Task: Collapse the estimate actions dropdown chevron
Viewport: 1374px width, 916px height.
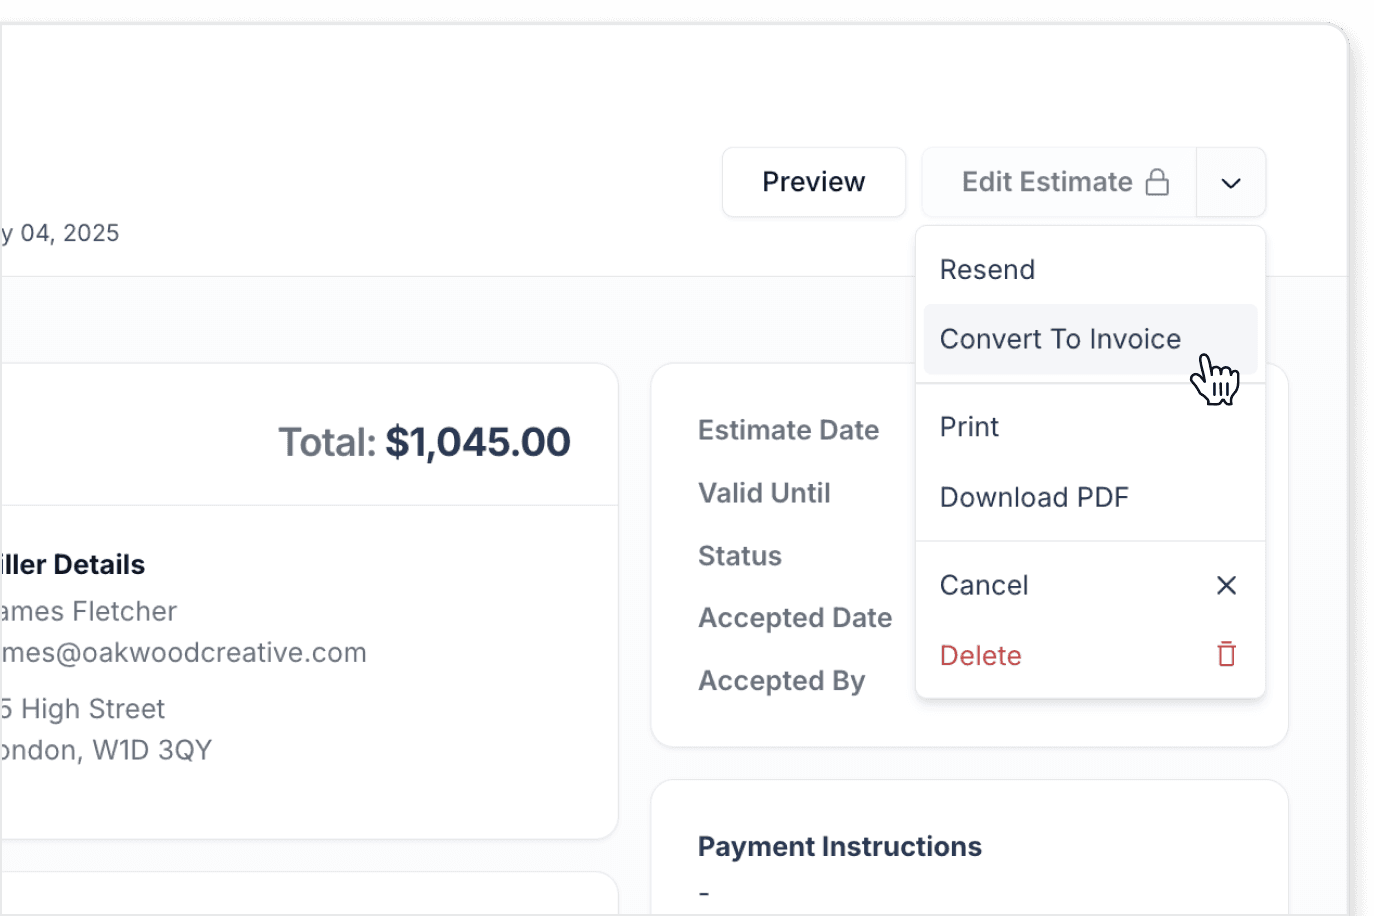Action: 1231,182
